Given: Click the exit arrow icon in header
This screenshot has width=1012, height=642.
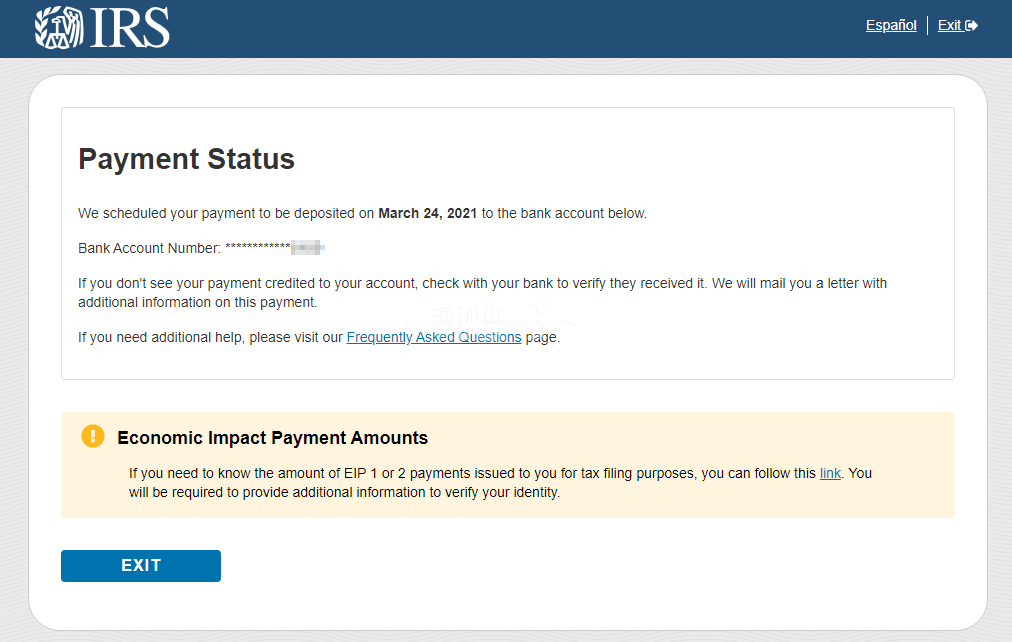Looking at the screenshot, I should tap(971, 26).
